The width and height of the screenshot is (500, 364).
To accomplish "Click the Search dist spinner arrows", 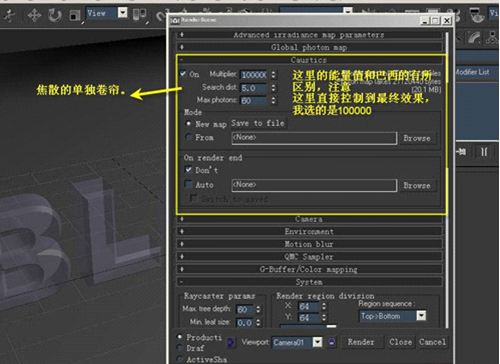I will click(x=273, y=88).
